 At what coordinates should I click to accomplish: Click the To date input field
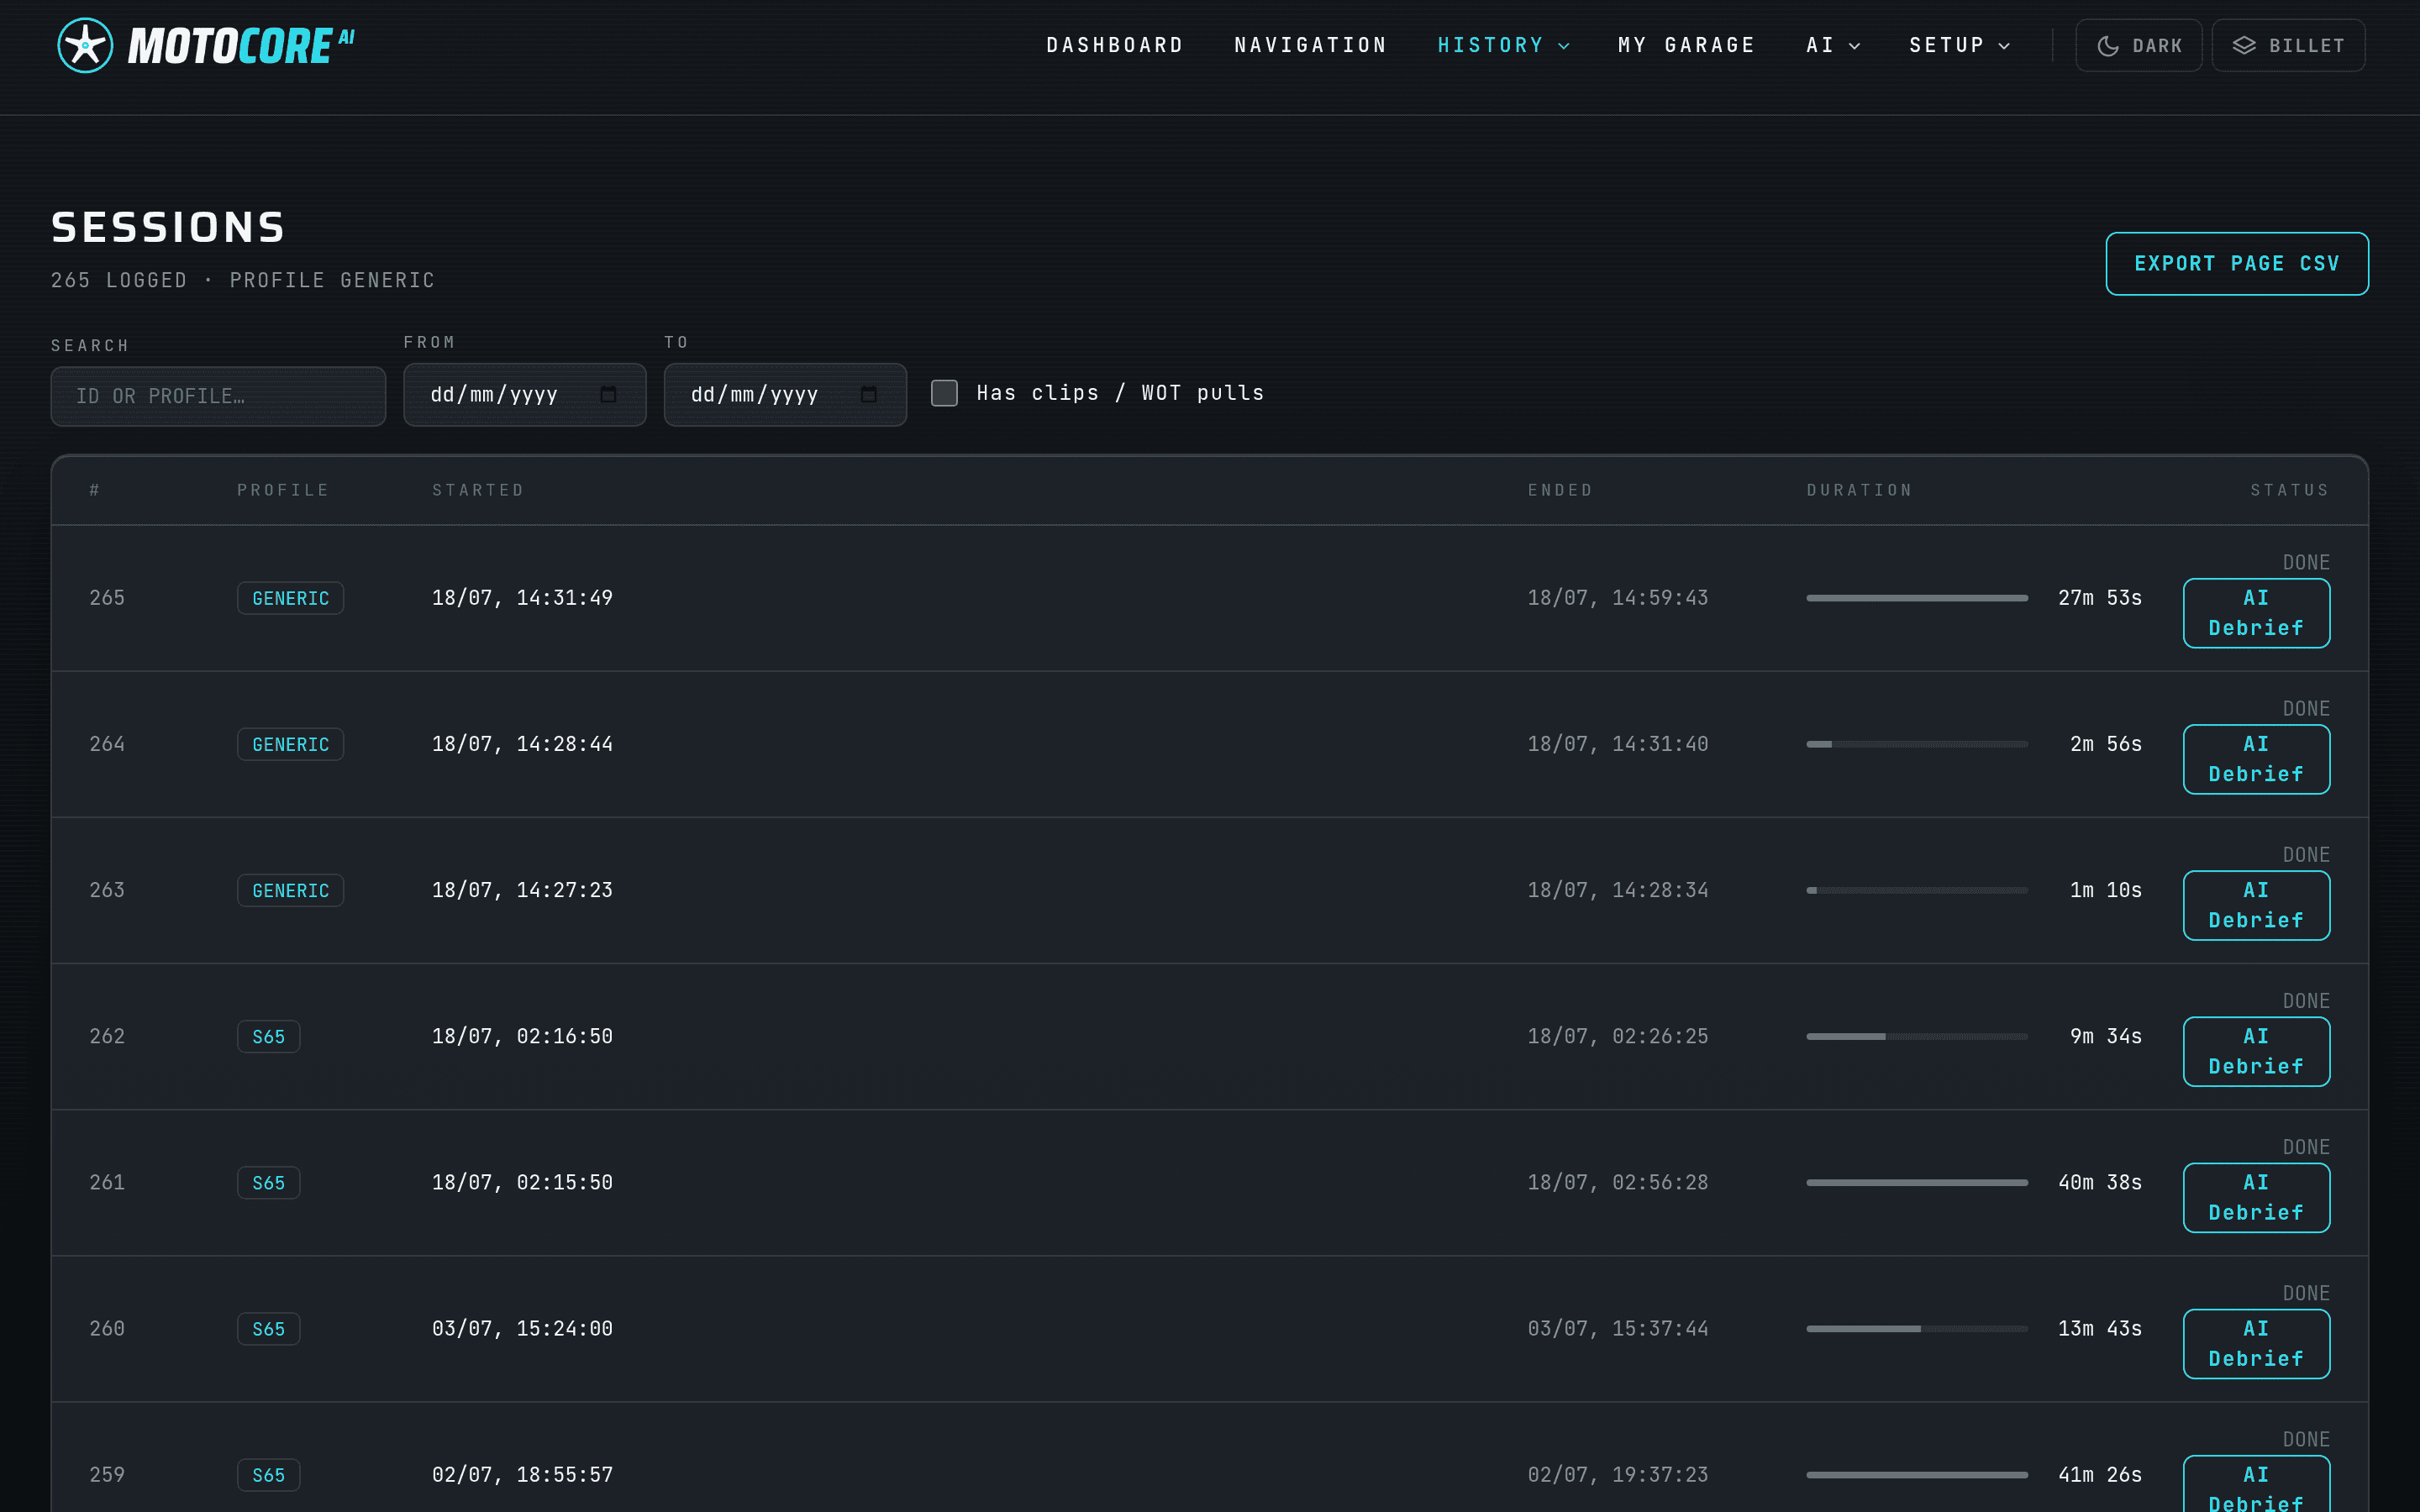tap(785, 394)
